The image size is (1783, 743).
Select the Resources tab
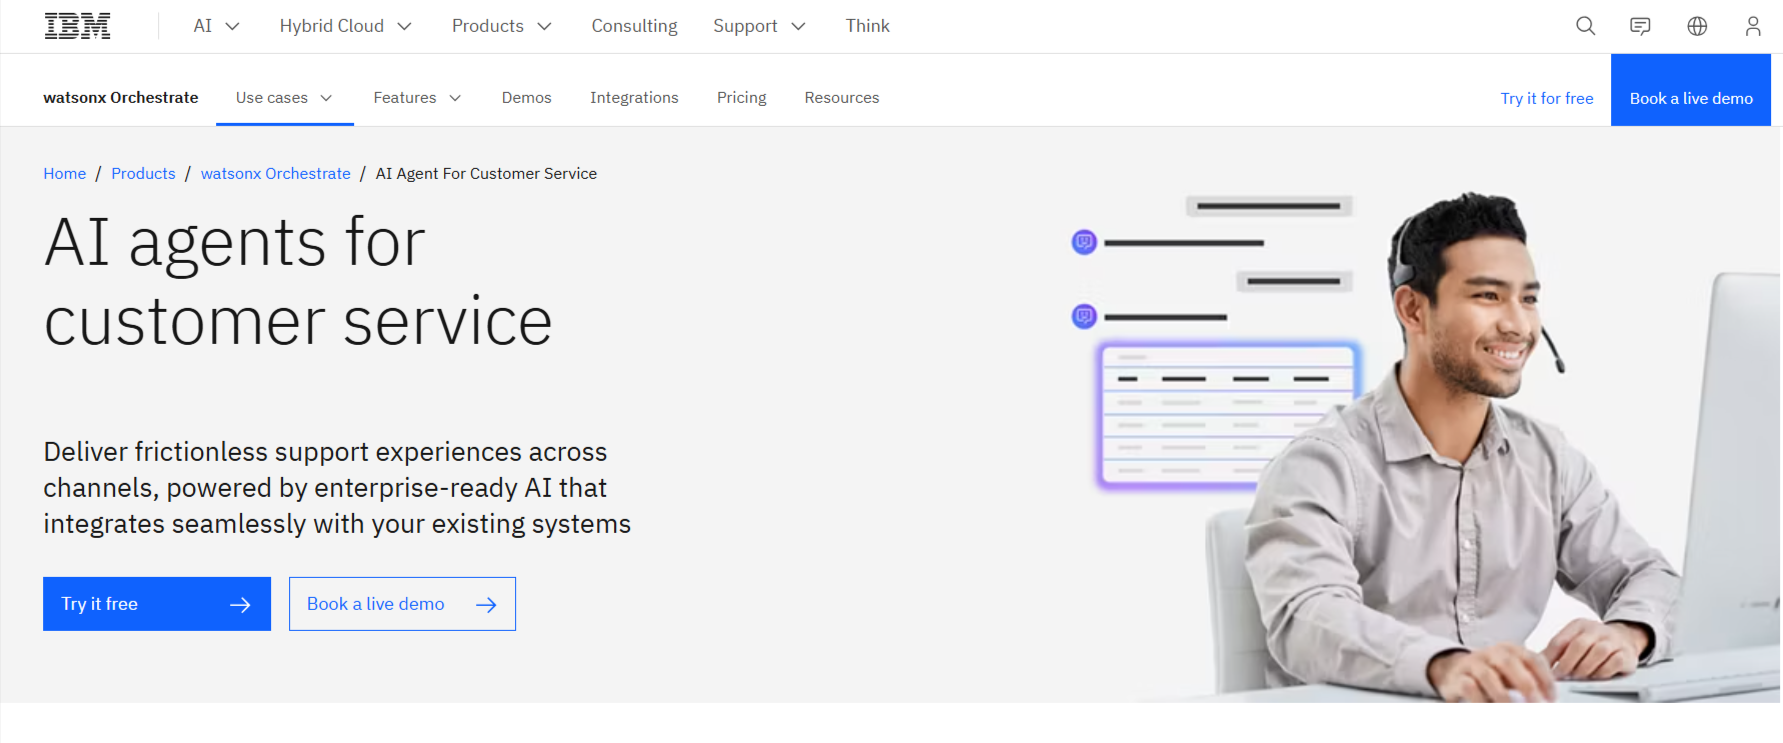pos(842,97)
